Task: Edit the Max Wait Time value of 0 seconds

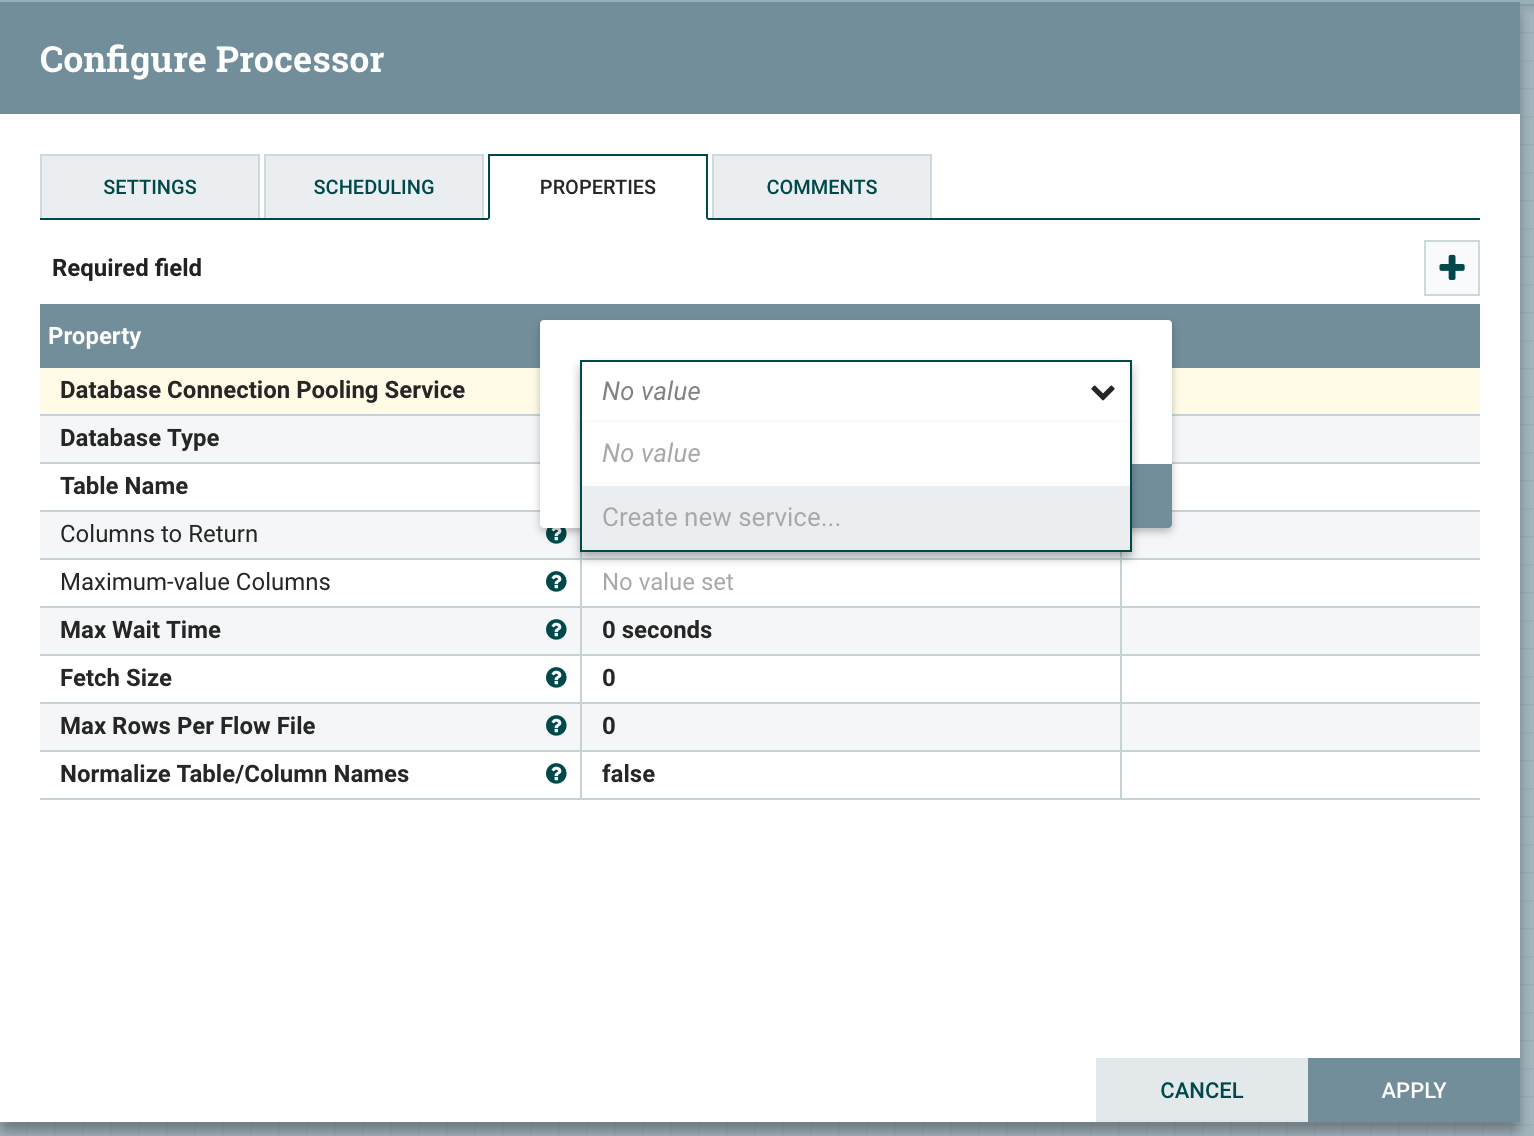Action: 850,630
